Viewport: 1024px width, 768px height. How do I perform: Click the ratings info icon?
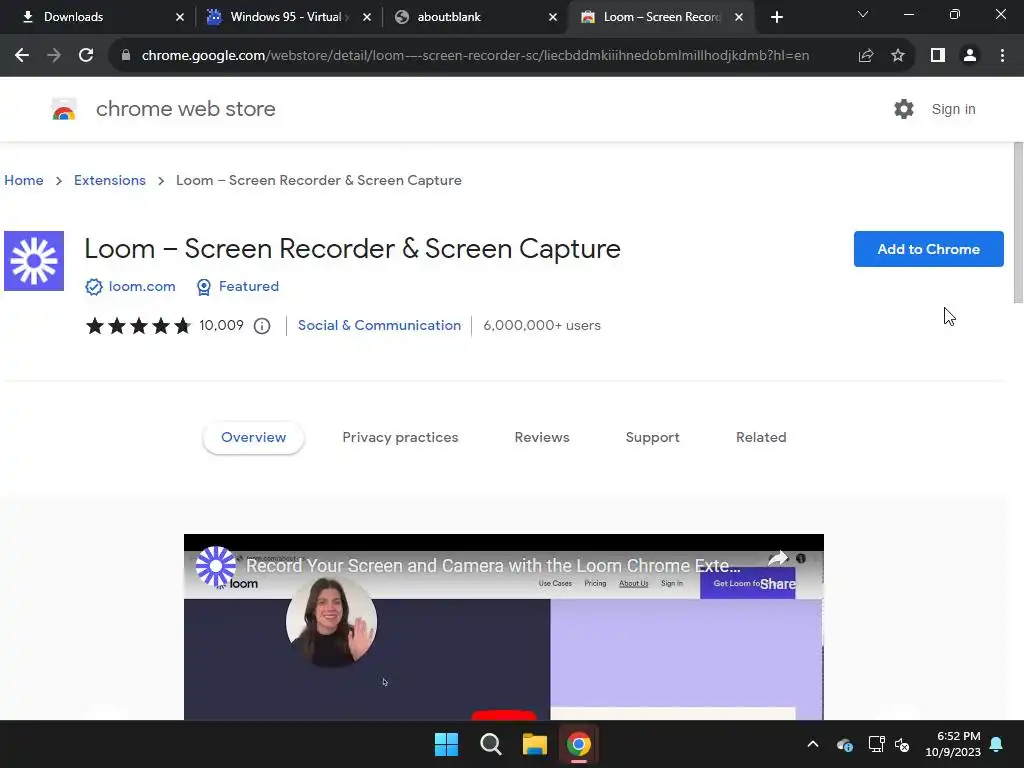[x=262, y=326]
